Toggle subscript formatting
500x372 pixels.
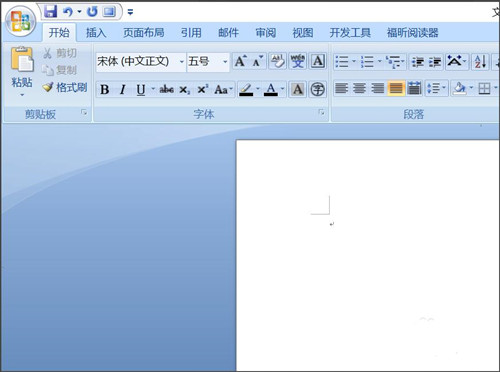[x=184, y=89]
